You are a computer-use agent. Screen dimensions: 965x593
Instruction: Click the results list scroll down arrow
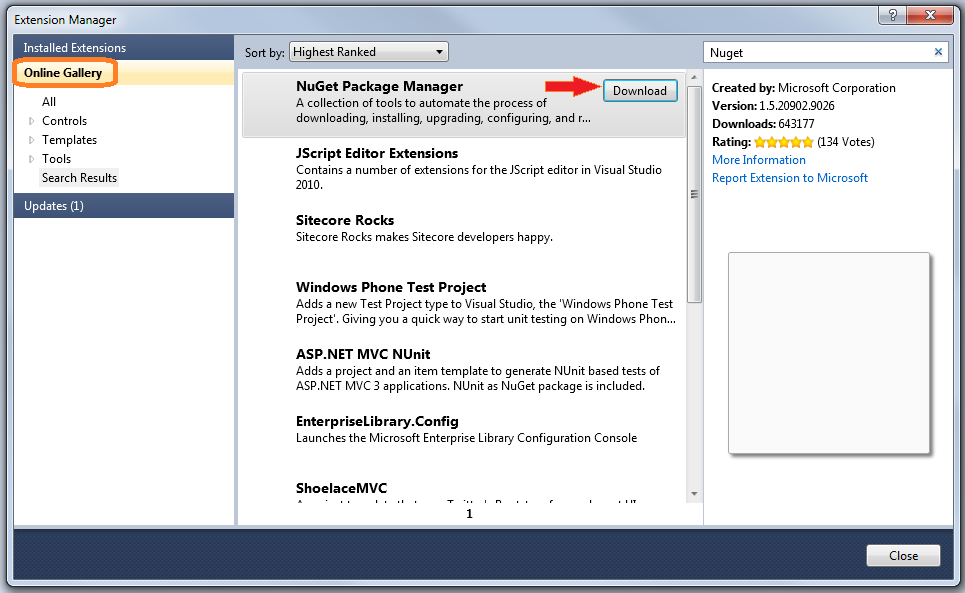(x=694, y=494)
